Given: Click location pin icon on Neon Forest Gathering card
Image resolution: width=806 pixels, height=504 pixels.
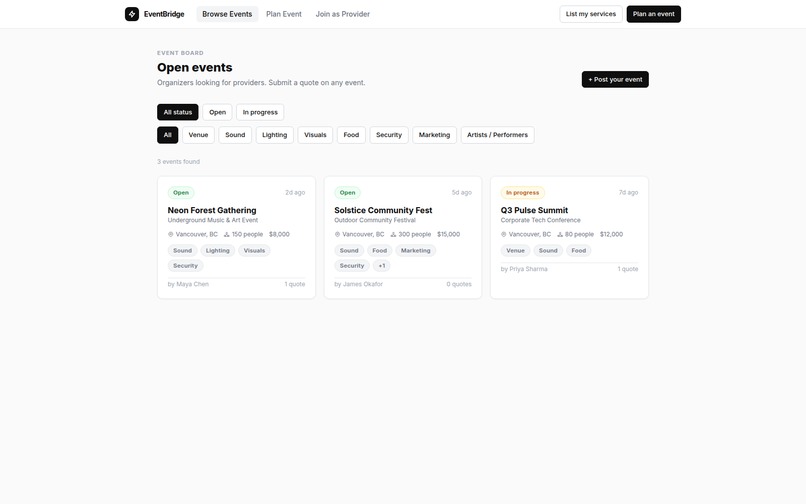Looking at the screenshot, I should [x=171, y=235].
